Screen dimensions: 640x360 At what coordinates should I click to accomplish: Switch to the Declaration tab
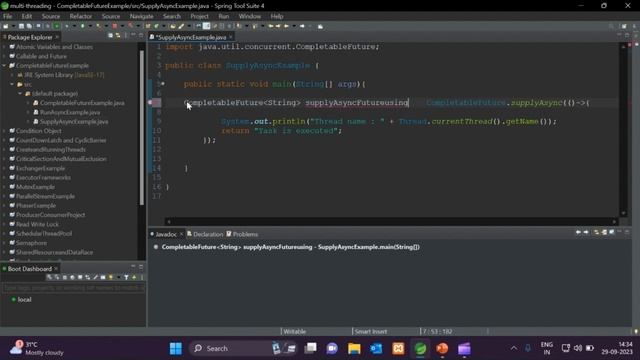point(205,234)
